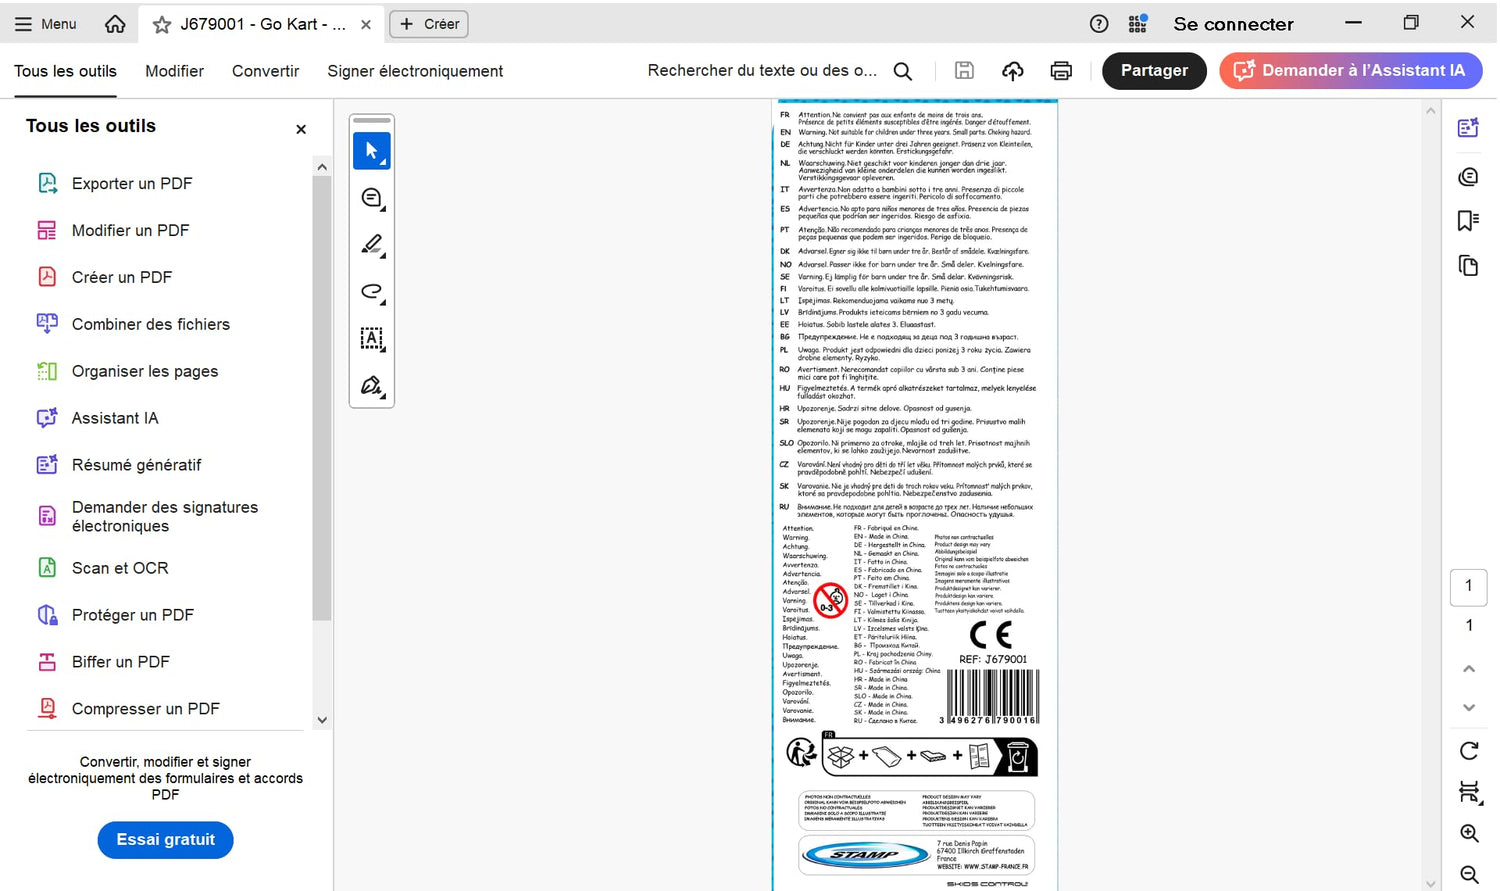The image size is (1500, 891).
Task: Choose the highlighter pen tool
Action: 372,245
